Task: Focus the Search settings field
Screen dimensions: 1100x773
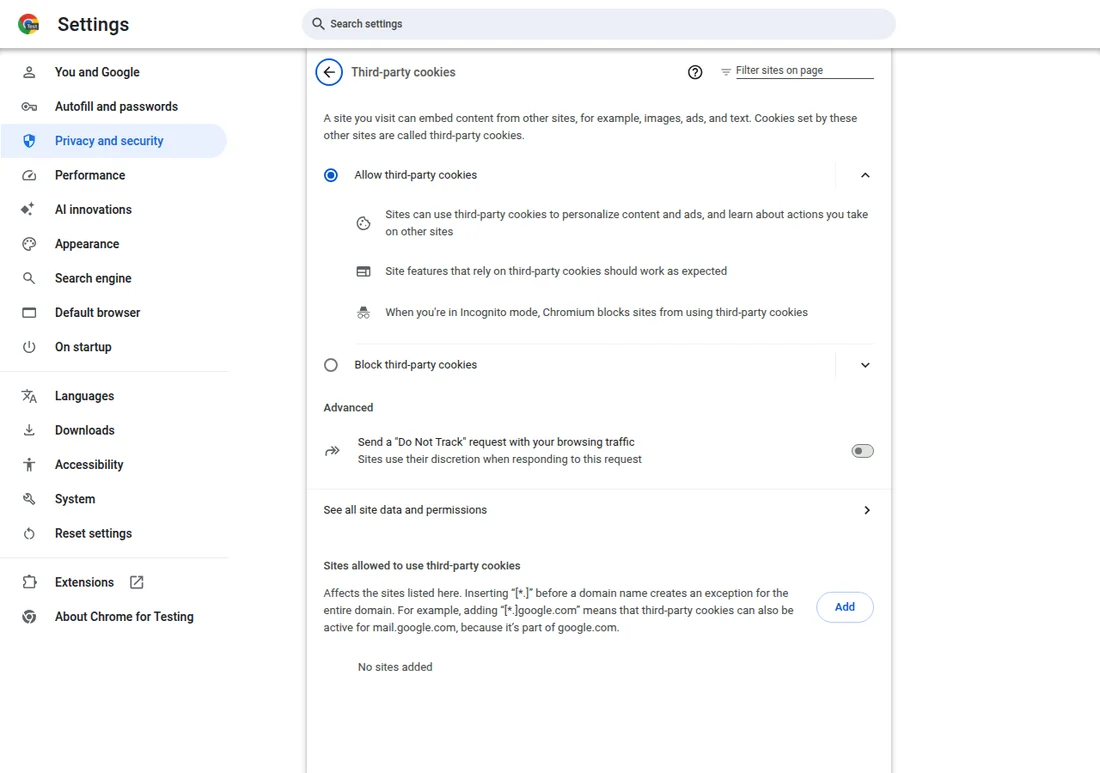Action: (x=598, y=24)
